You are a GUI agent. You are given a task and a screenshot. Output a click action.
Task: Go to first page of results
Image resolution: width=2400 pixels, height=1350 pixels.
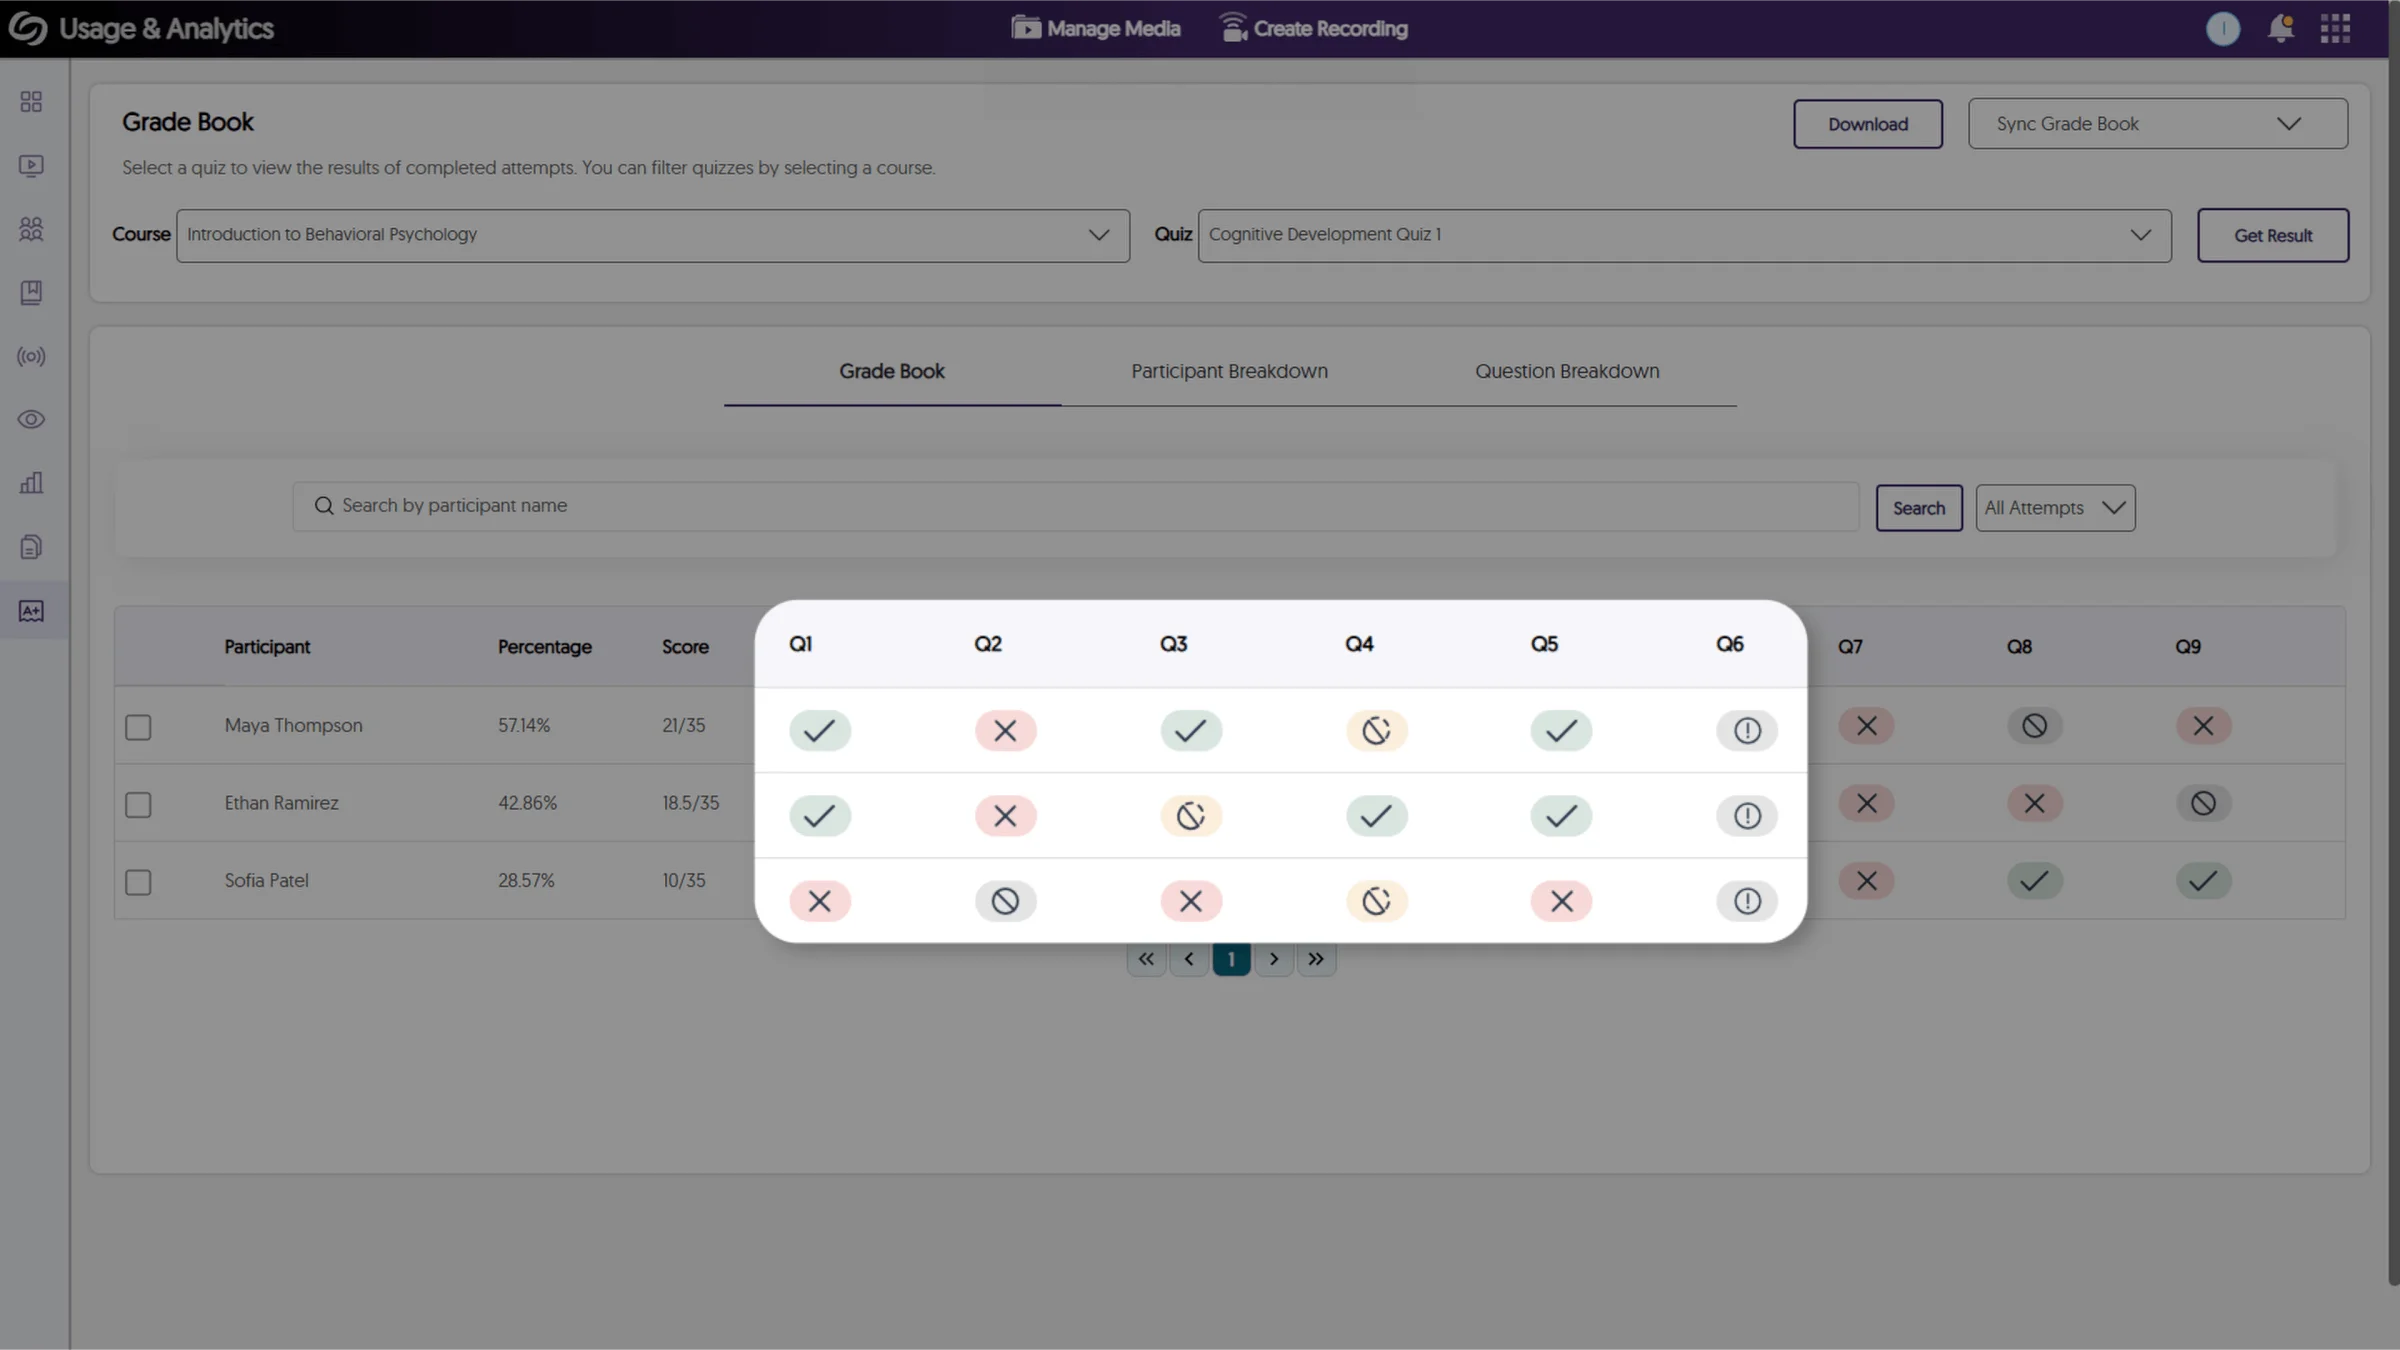(x=1146, y=959)
